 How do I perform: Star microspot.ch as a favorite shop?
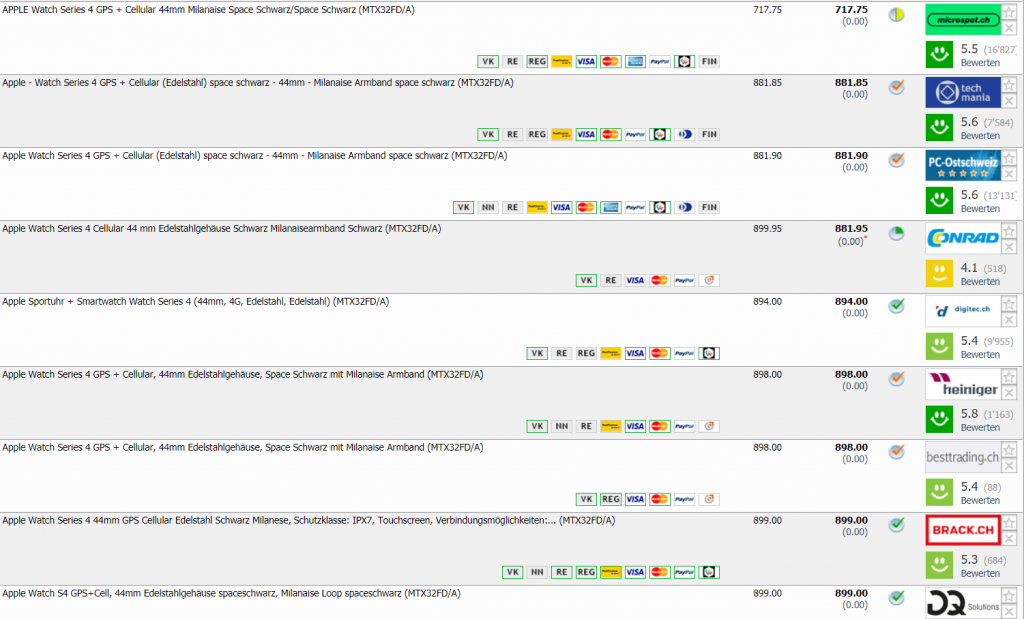(x=1009, y=12)
